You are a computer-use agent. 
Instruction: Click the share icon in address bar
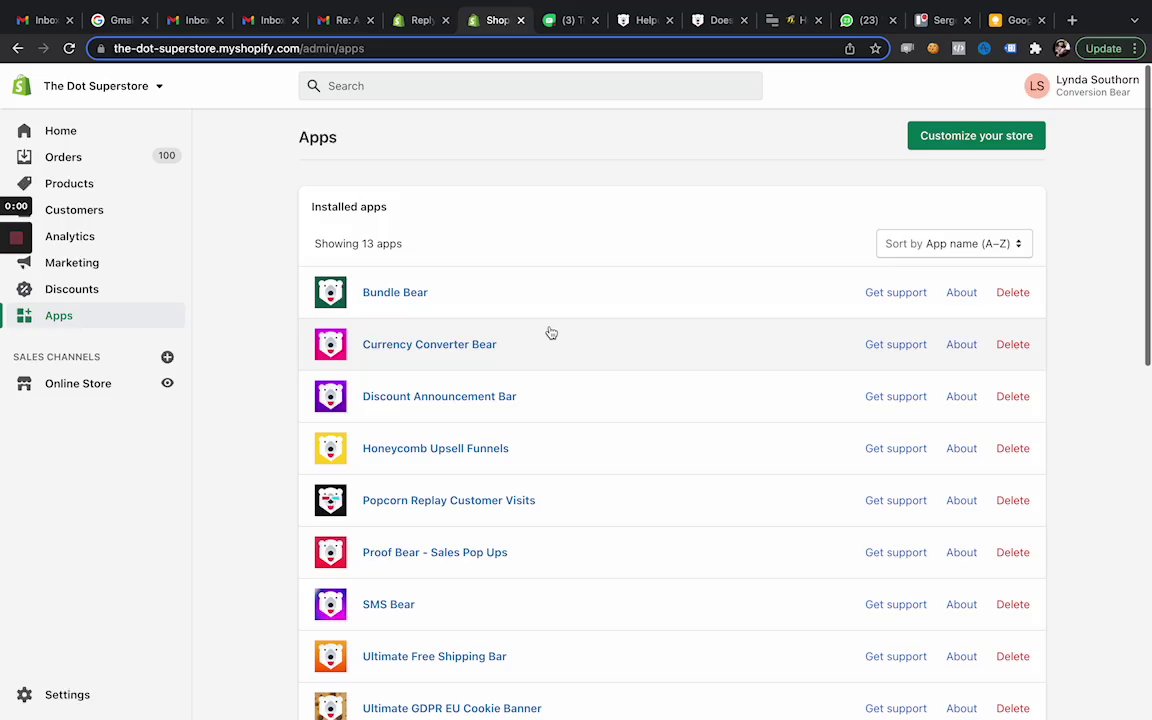(849, 48)
